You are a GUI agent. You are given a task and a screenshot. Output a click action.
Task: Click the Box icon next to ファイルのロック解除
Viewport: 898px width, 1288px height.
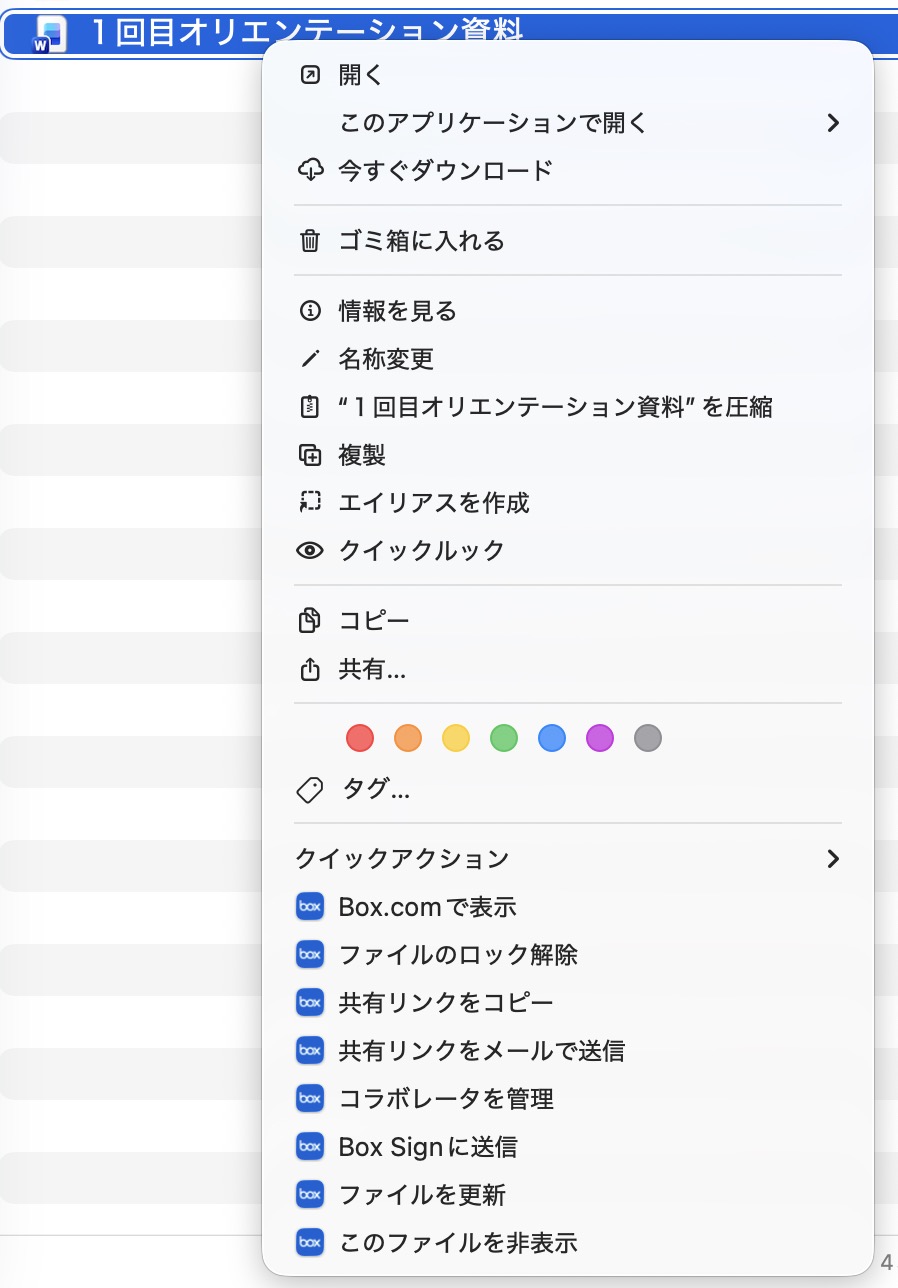[x=310, y=955]
